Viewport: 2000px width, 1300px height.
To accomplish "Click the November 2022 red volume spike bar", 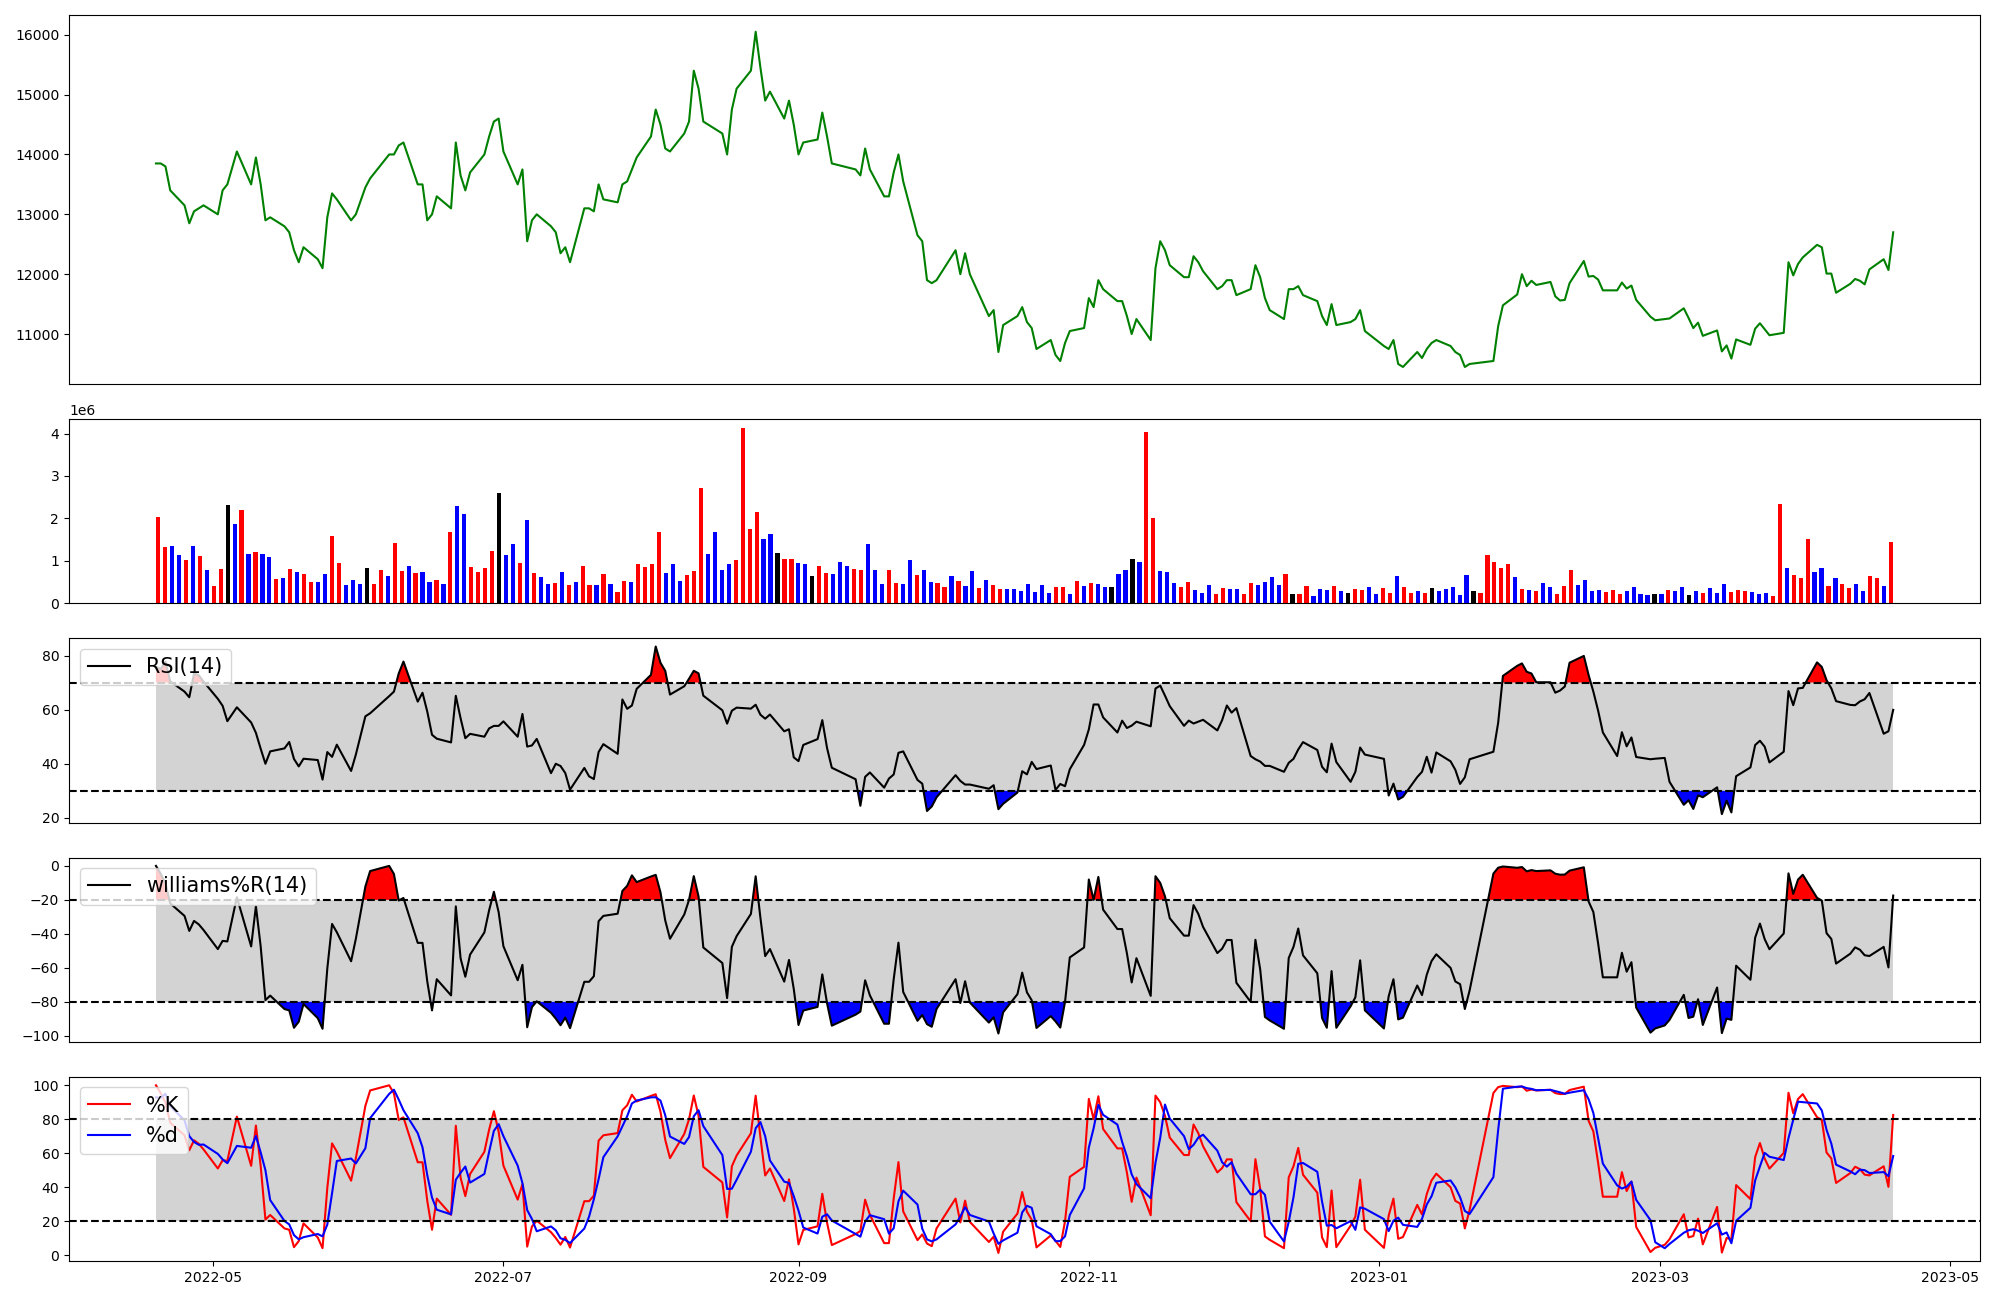I will (x=1146, y=517).
